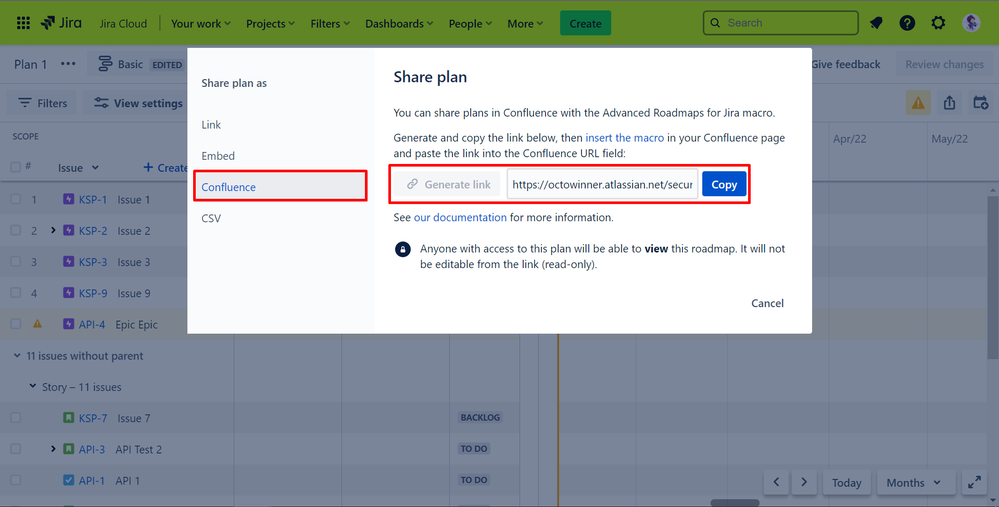Screen dimensions: 999x507
Task: Click the fullscreen expand arrows icon
Action: 974,483
